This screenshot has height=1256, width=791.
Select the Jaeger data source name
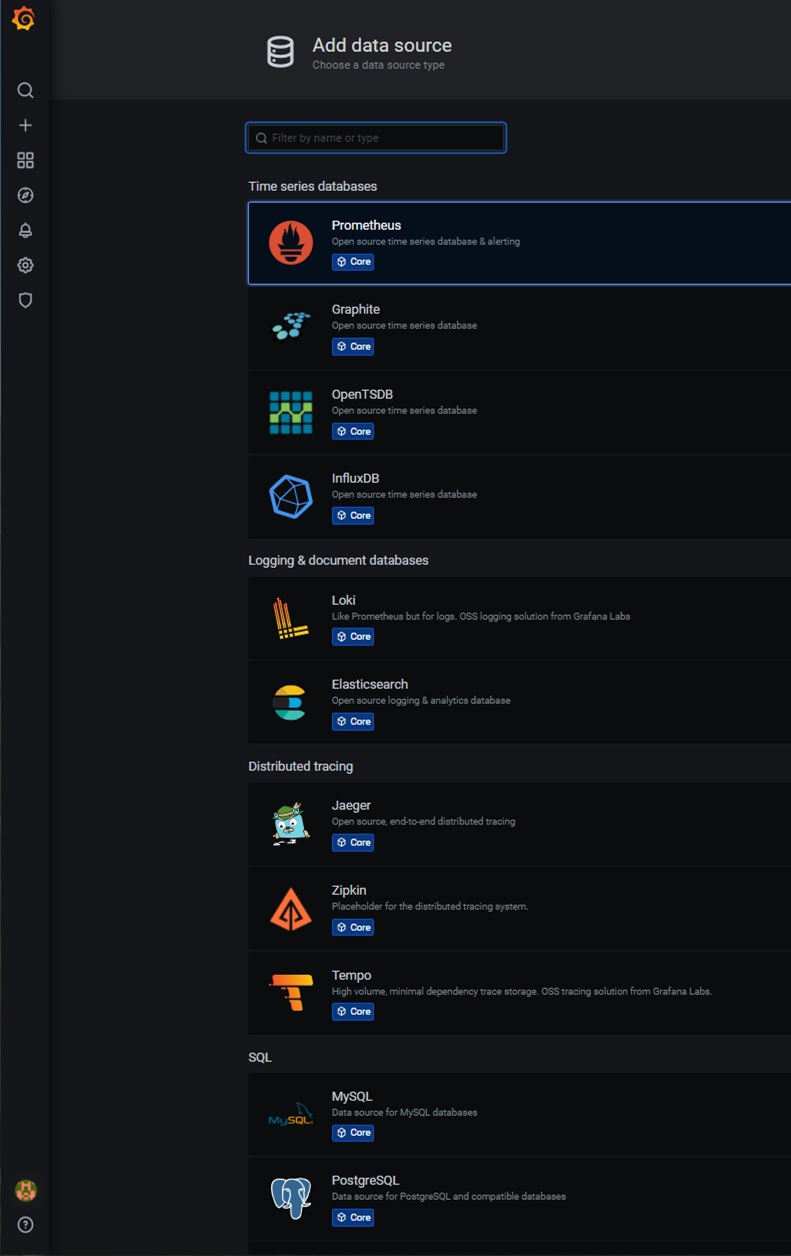coord(351,805)
